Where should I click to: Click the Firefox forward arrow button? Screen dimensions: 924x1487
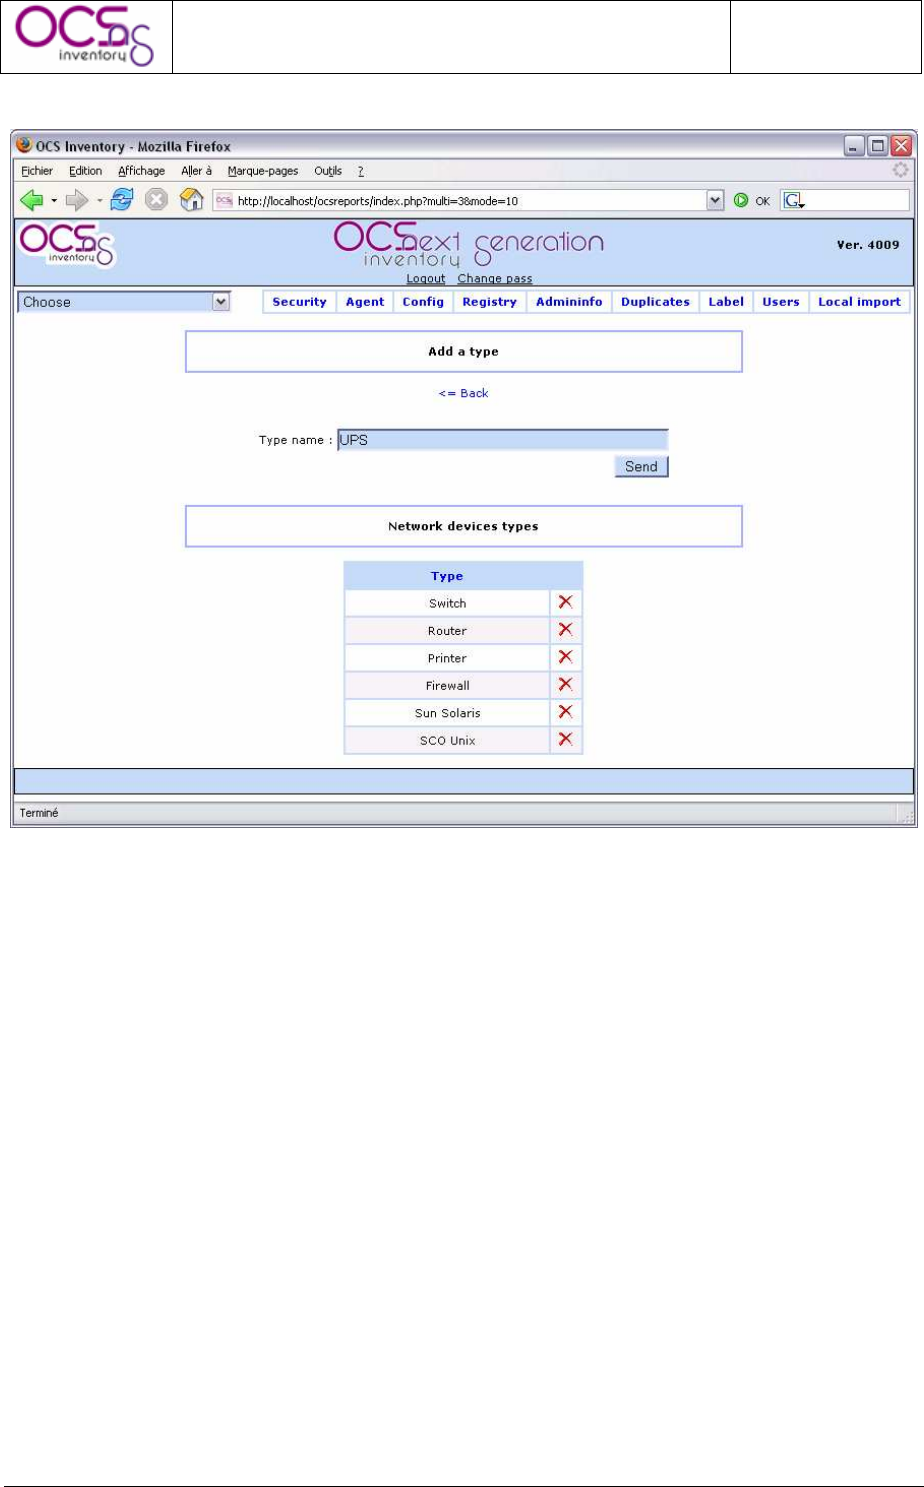78,200
